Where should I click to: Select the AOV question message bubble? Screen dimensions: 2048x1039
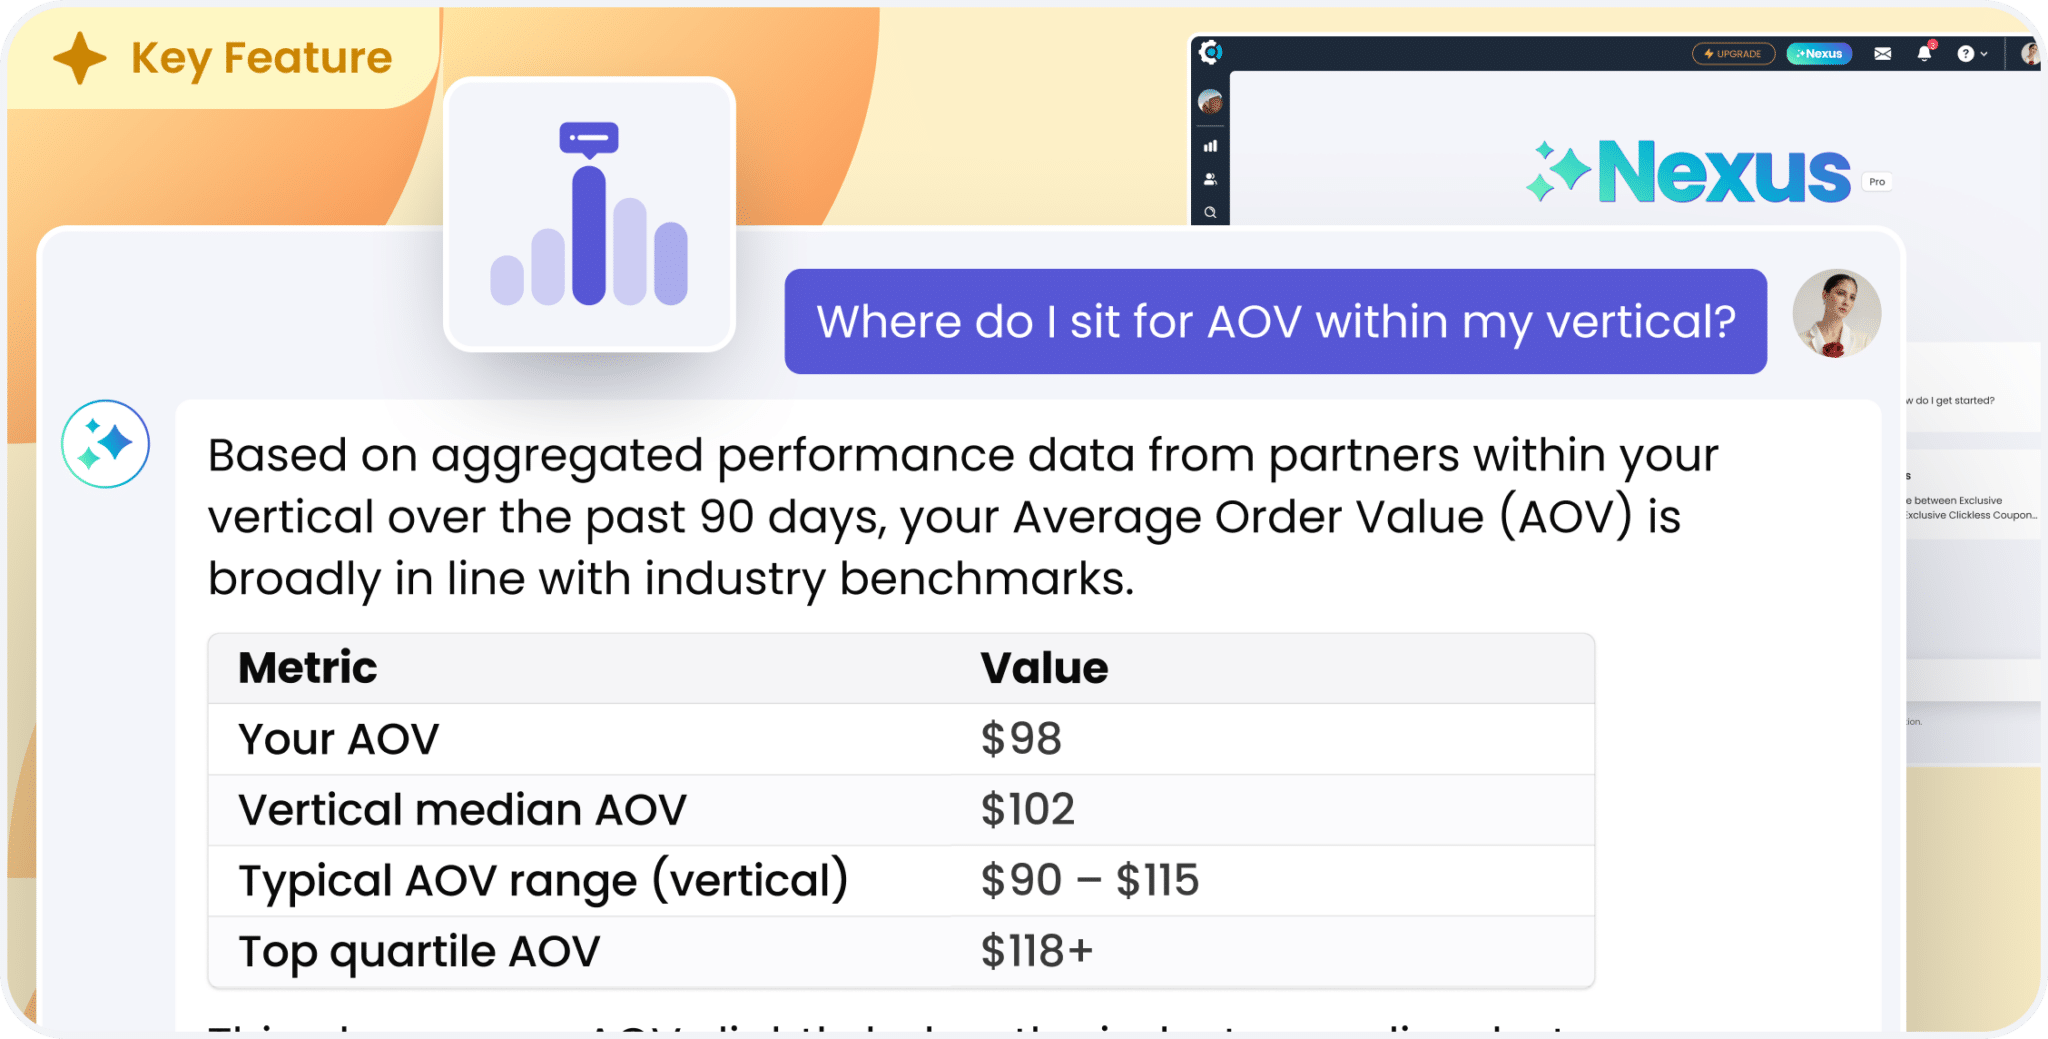pyautogui.click(x=1275, y=321)
